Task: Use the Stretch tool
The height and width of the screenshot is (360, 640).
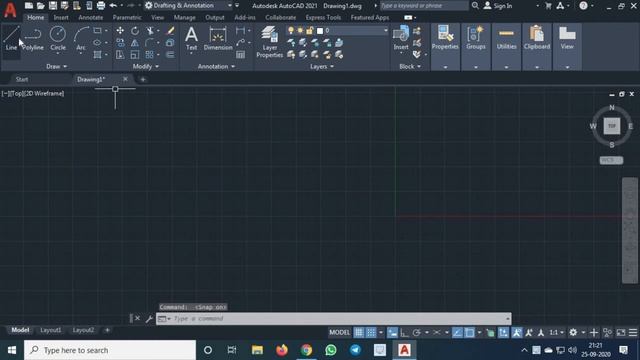Action: tap(120, 54)
